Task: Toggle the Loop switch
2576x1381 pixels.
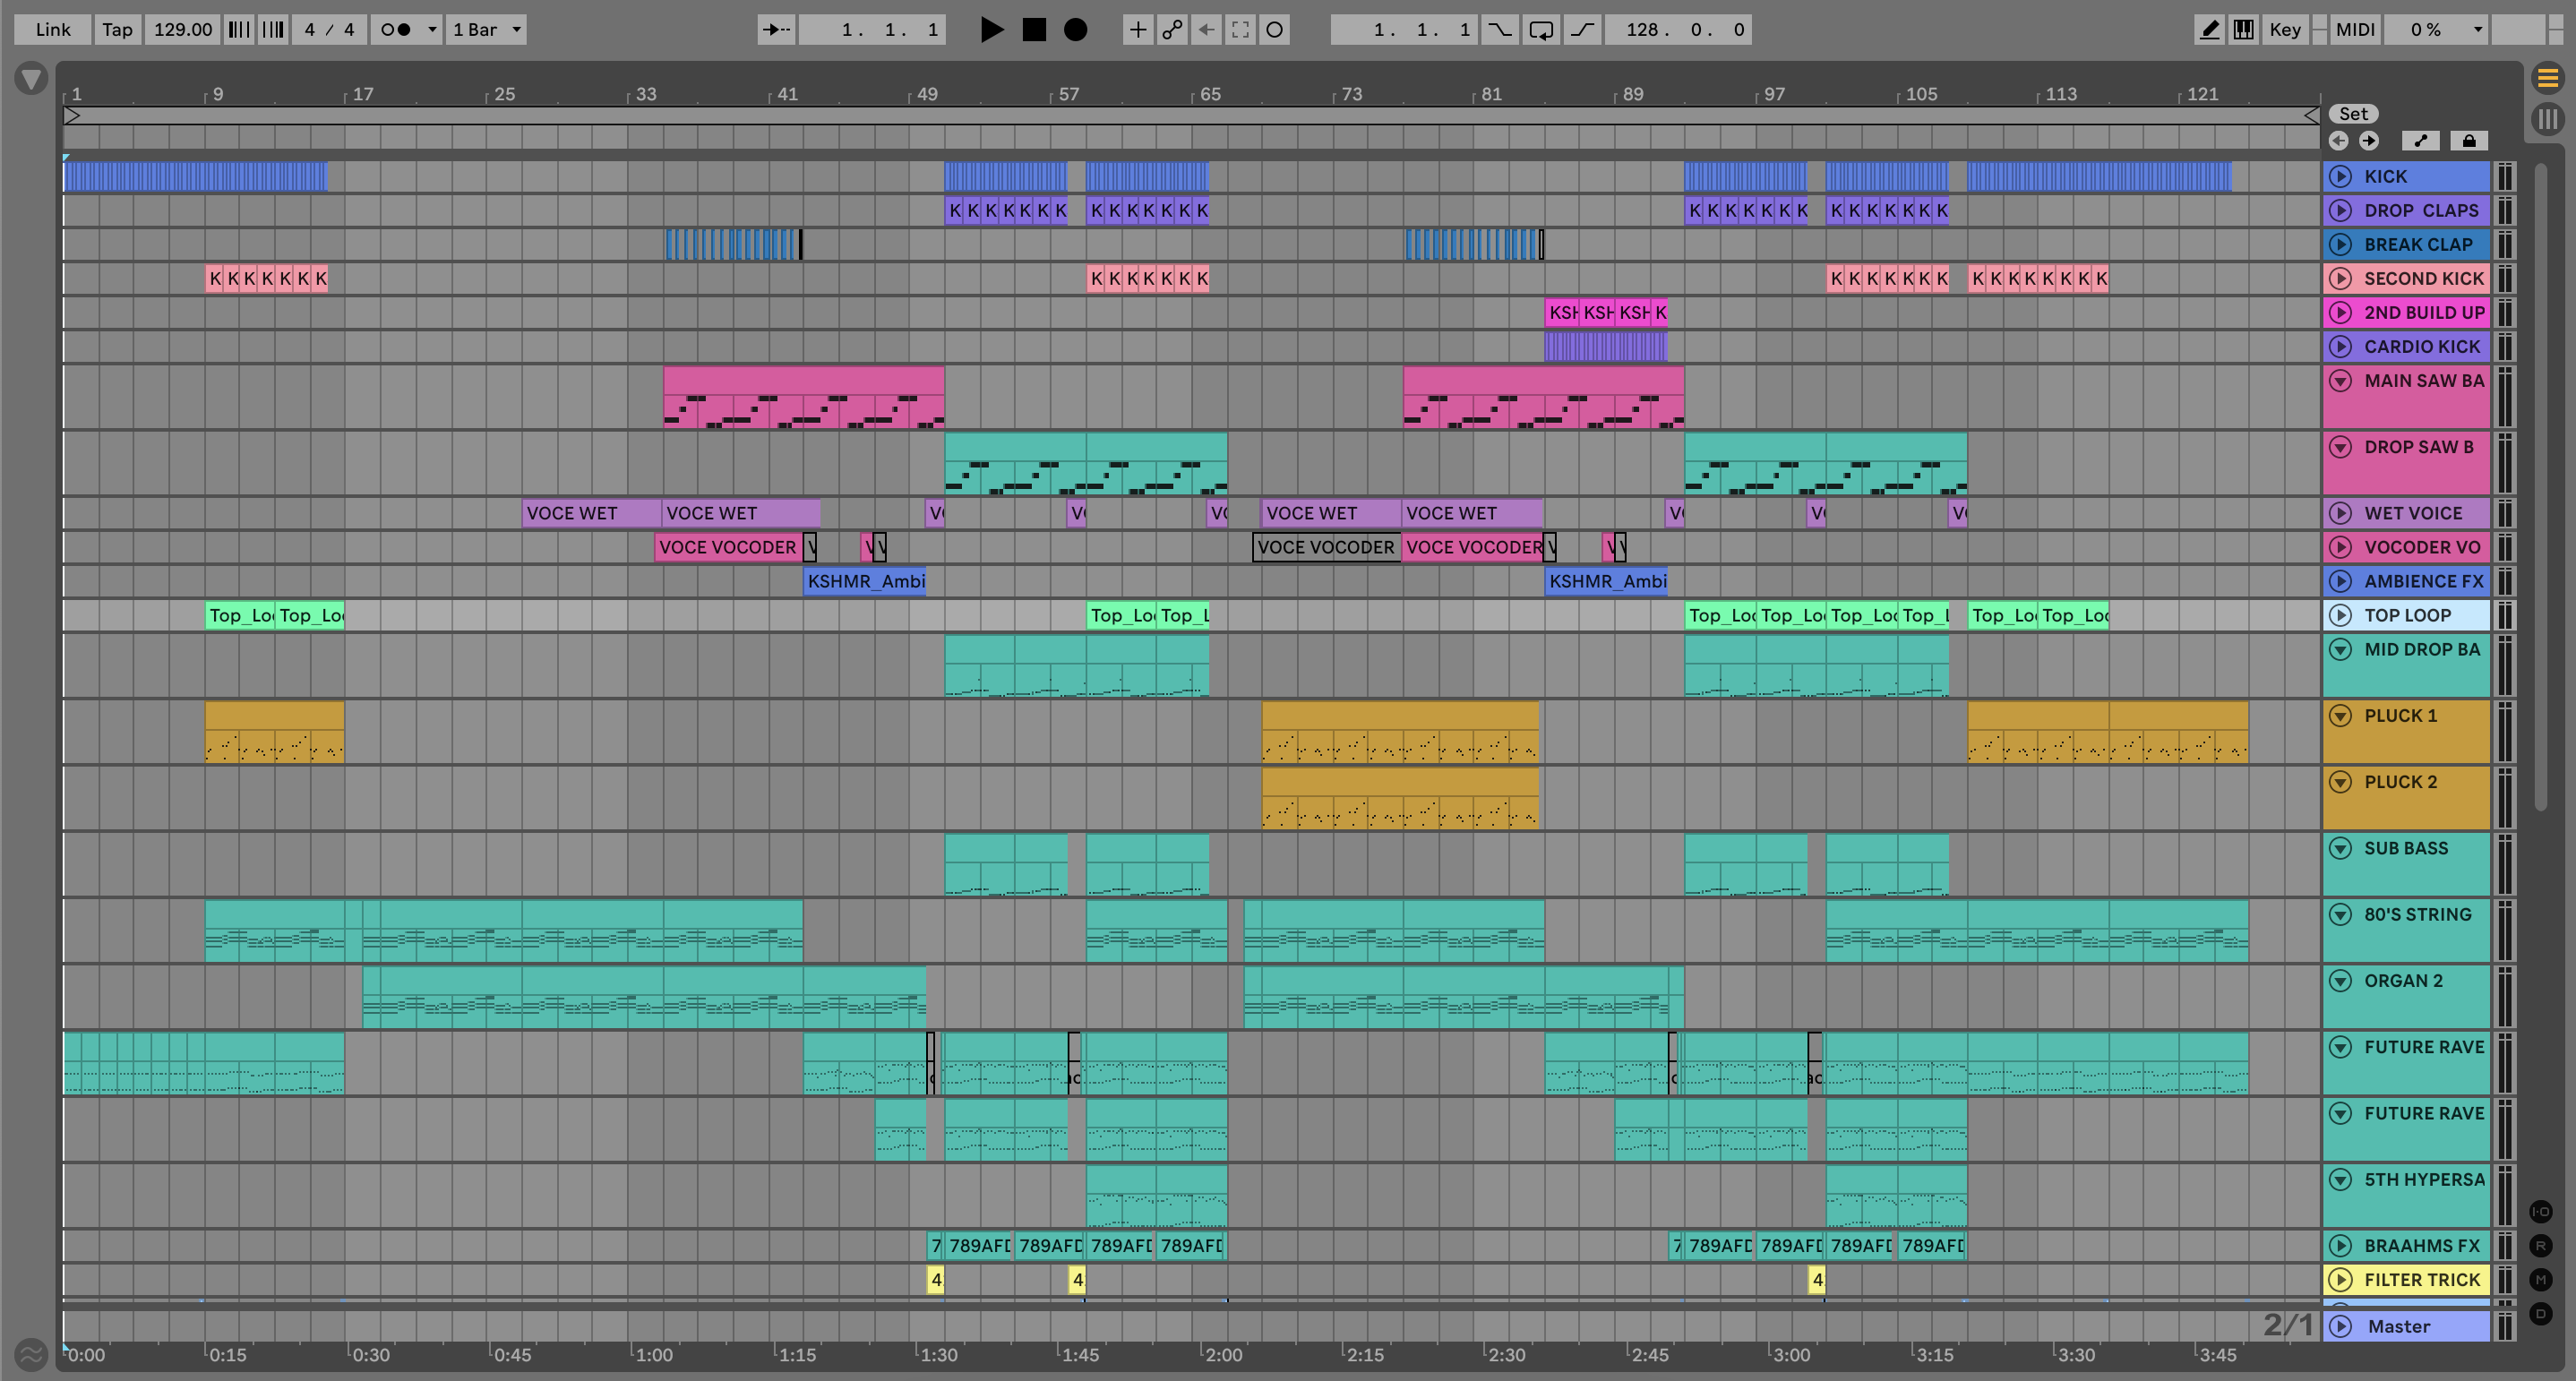Action: point(1541,29)
